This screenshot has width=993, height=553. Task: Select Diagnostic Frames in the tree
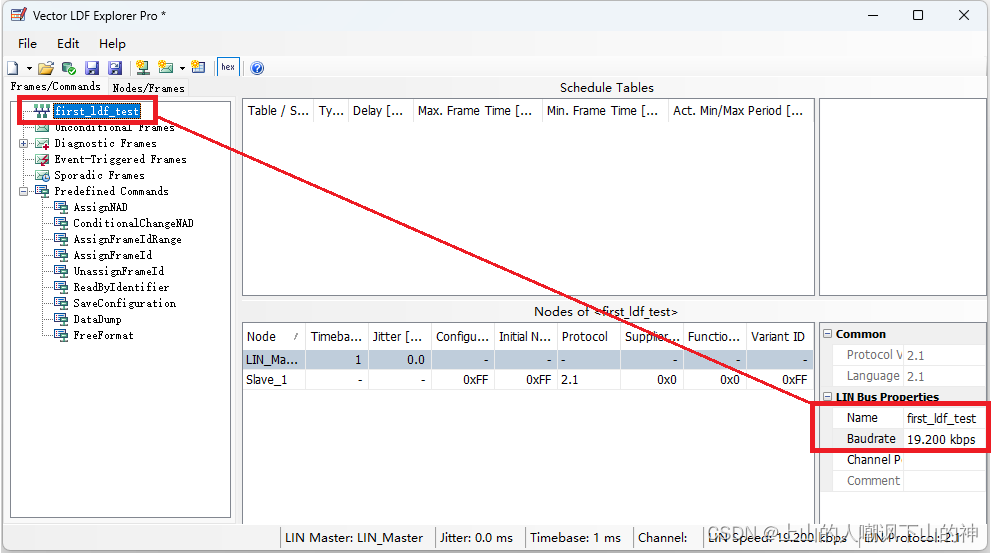pyautogui.click(x=105, y=143)
